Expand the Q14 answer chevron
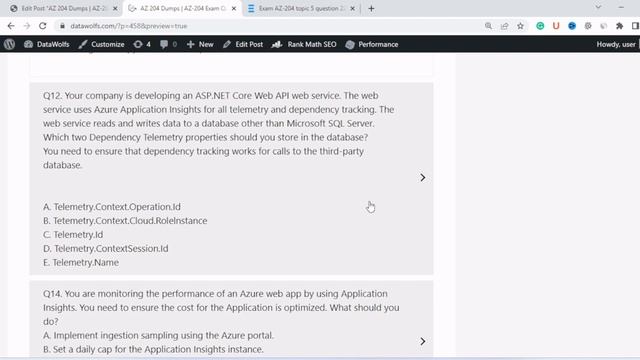This screenshot has width=640, height=360. (x=422, y=341)
